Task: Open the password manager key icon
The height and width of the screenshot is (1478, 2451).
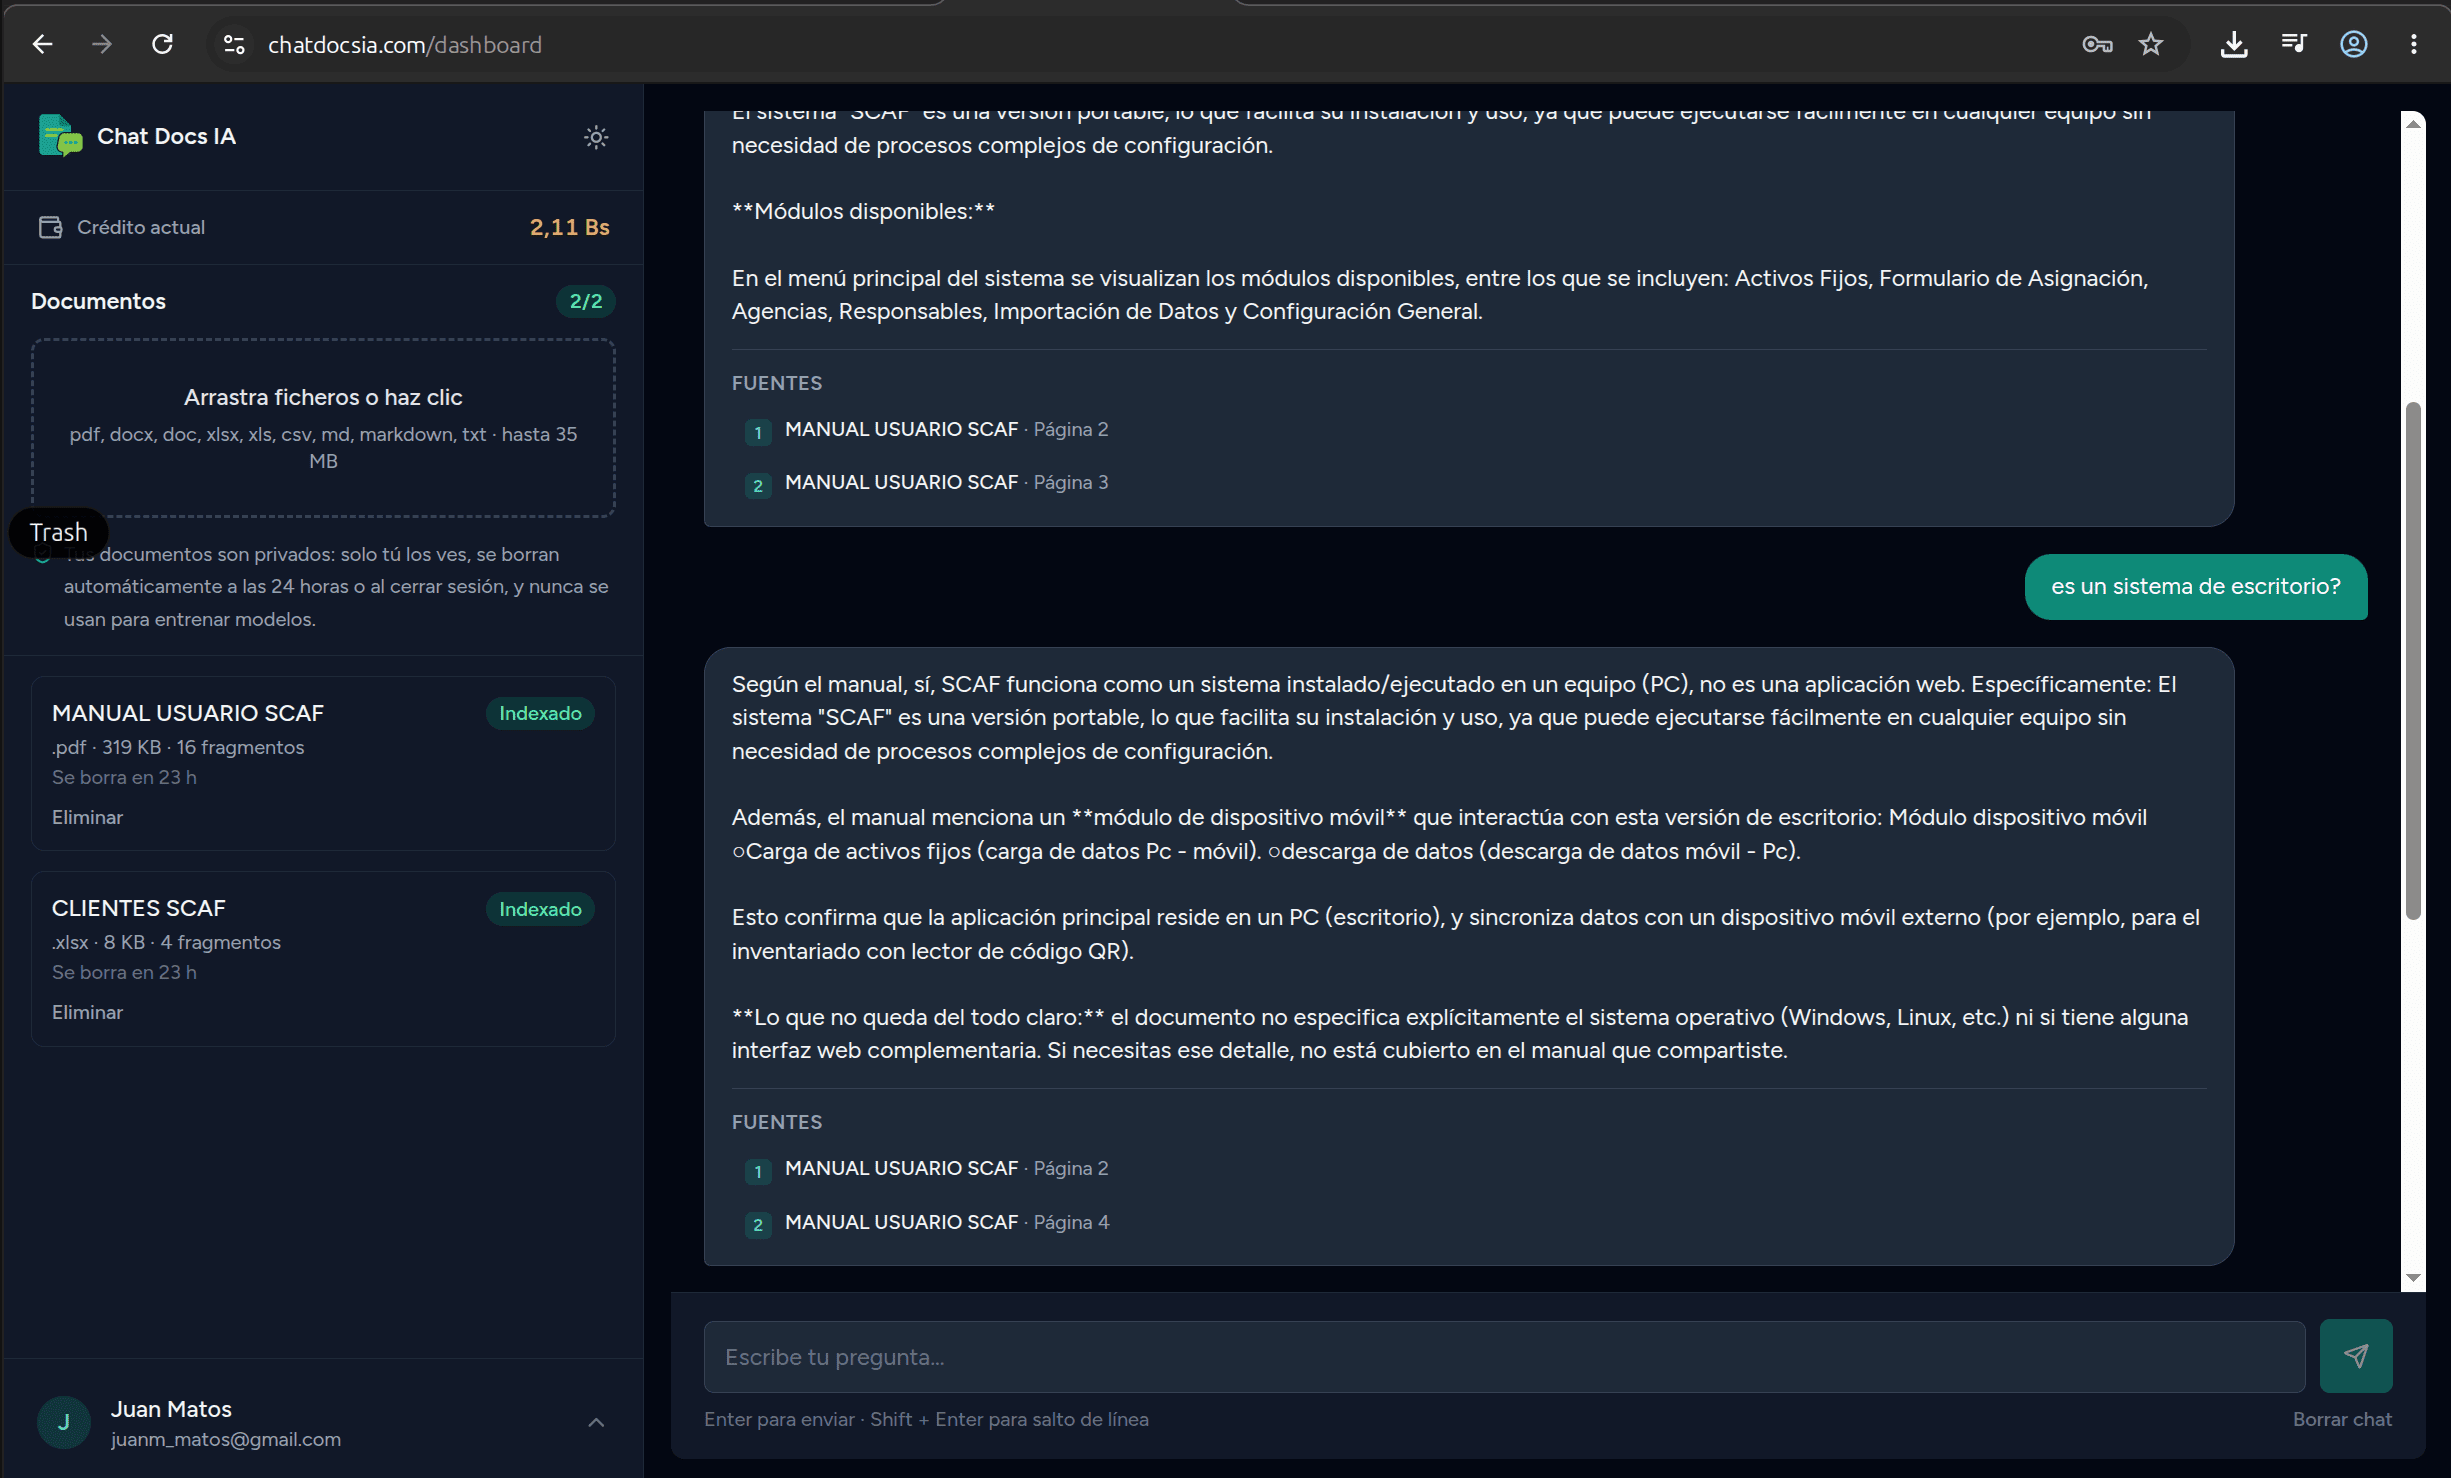Action: coord(2097,44)
